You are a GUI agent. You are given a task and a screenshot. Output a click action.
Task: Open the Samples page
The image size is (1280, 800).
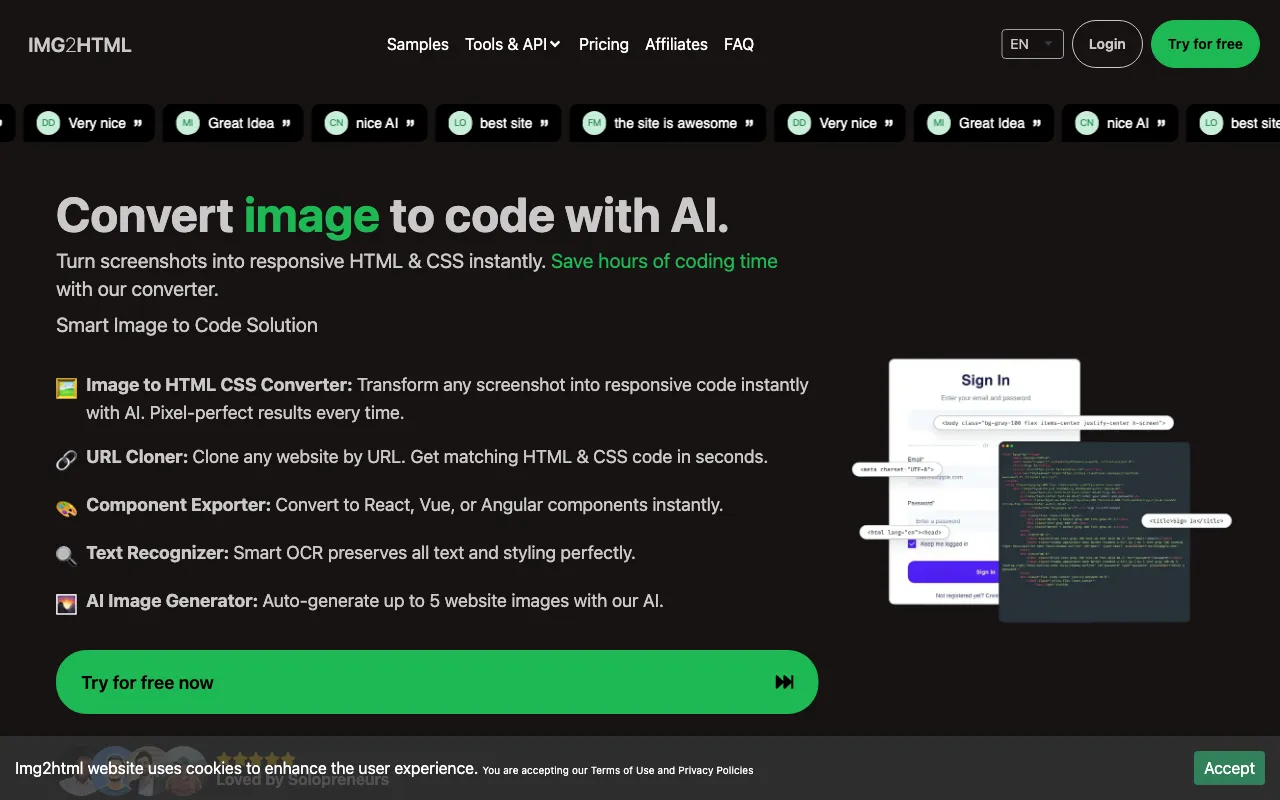coord(417,44)
